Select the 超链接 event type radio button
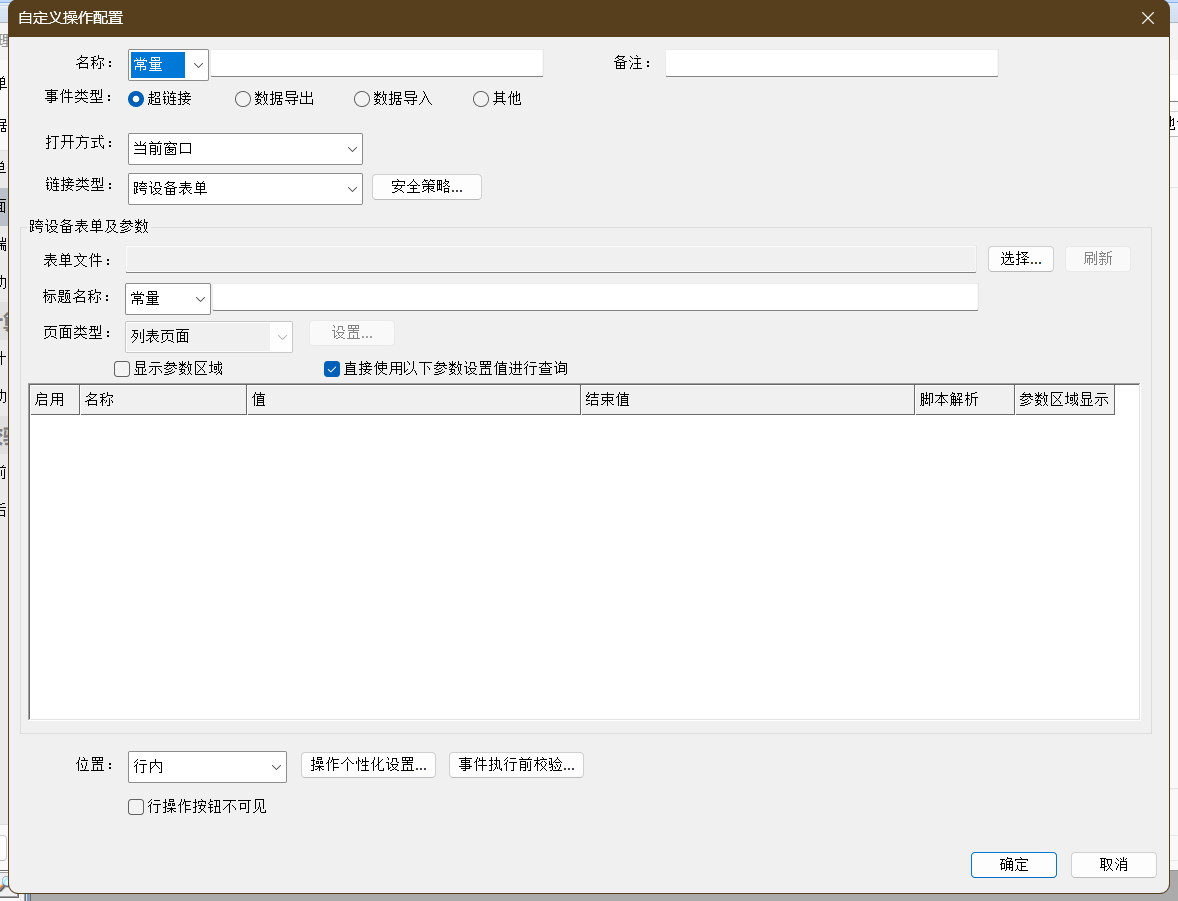Viewport: 1178px width, 901px height. point(136,99)
